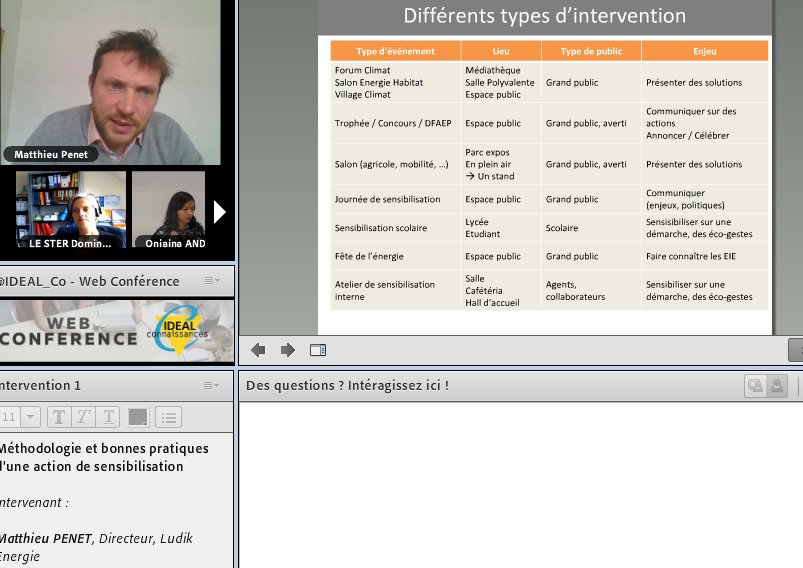Click the IDEAL Connaissances Web Conference banner
Screen dimensions: 803x568
point(117,331)
